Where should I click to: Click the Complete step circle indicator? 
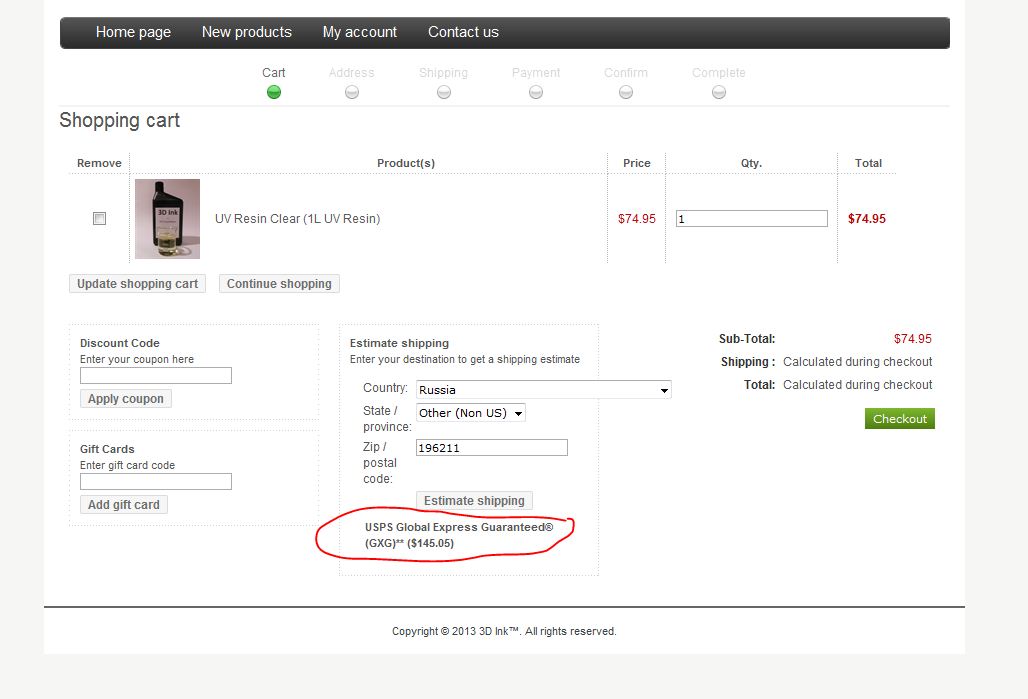tap(719, 92)
